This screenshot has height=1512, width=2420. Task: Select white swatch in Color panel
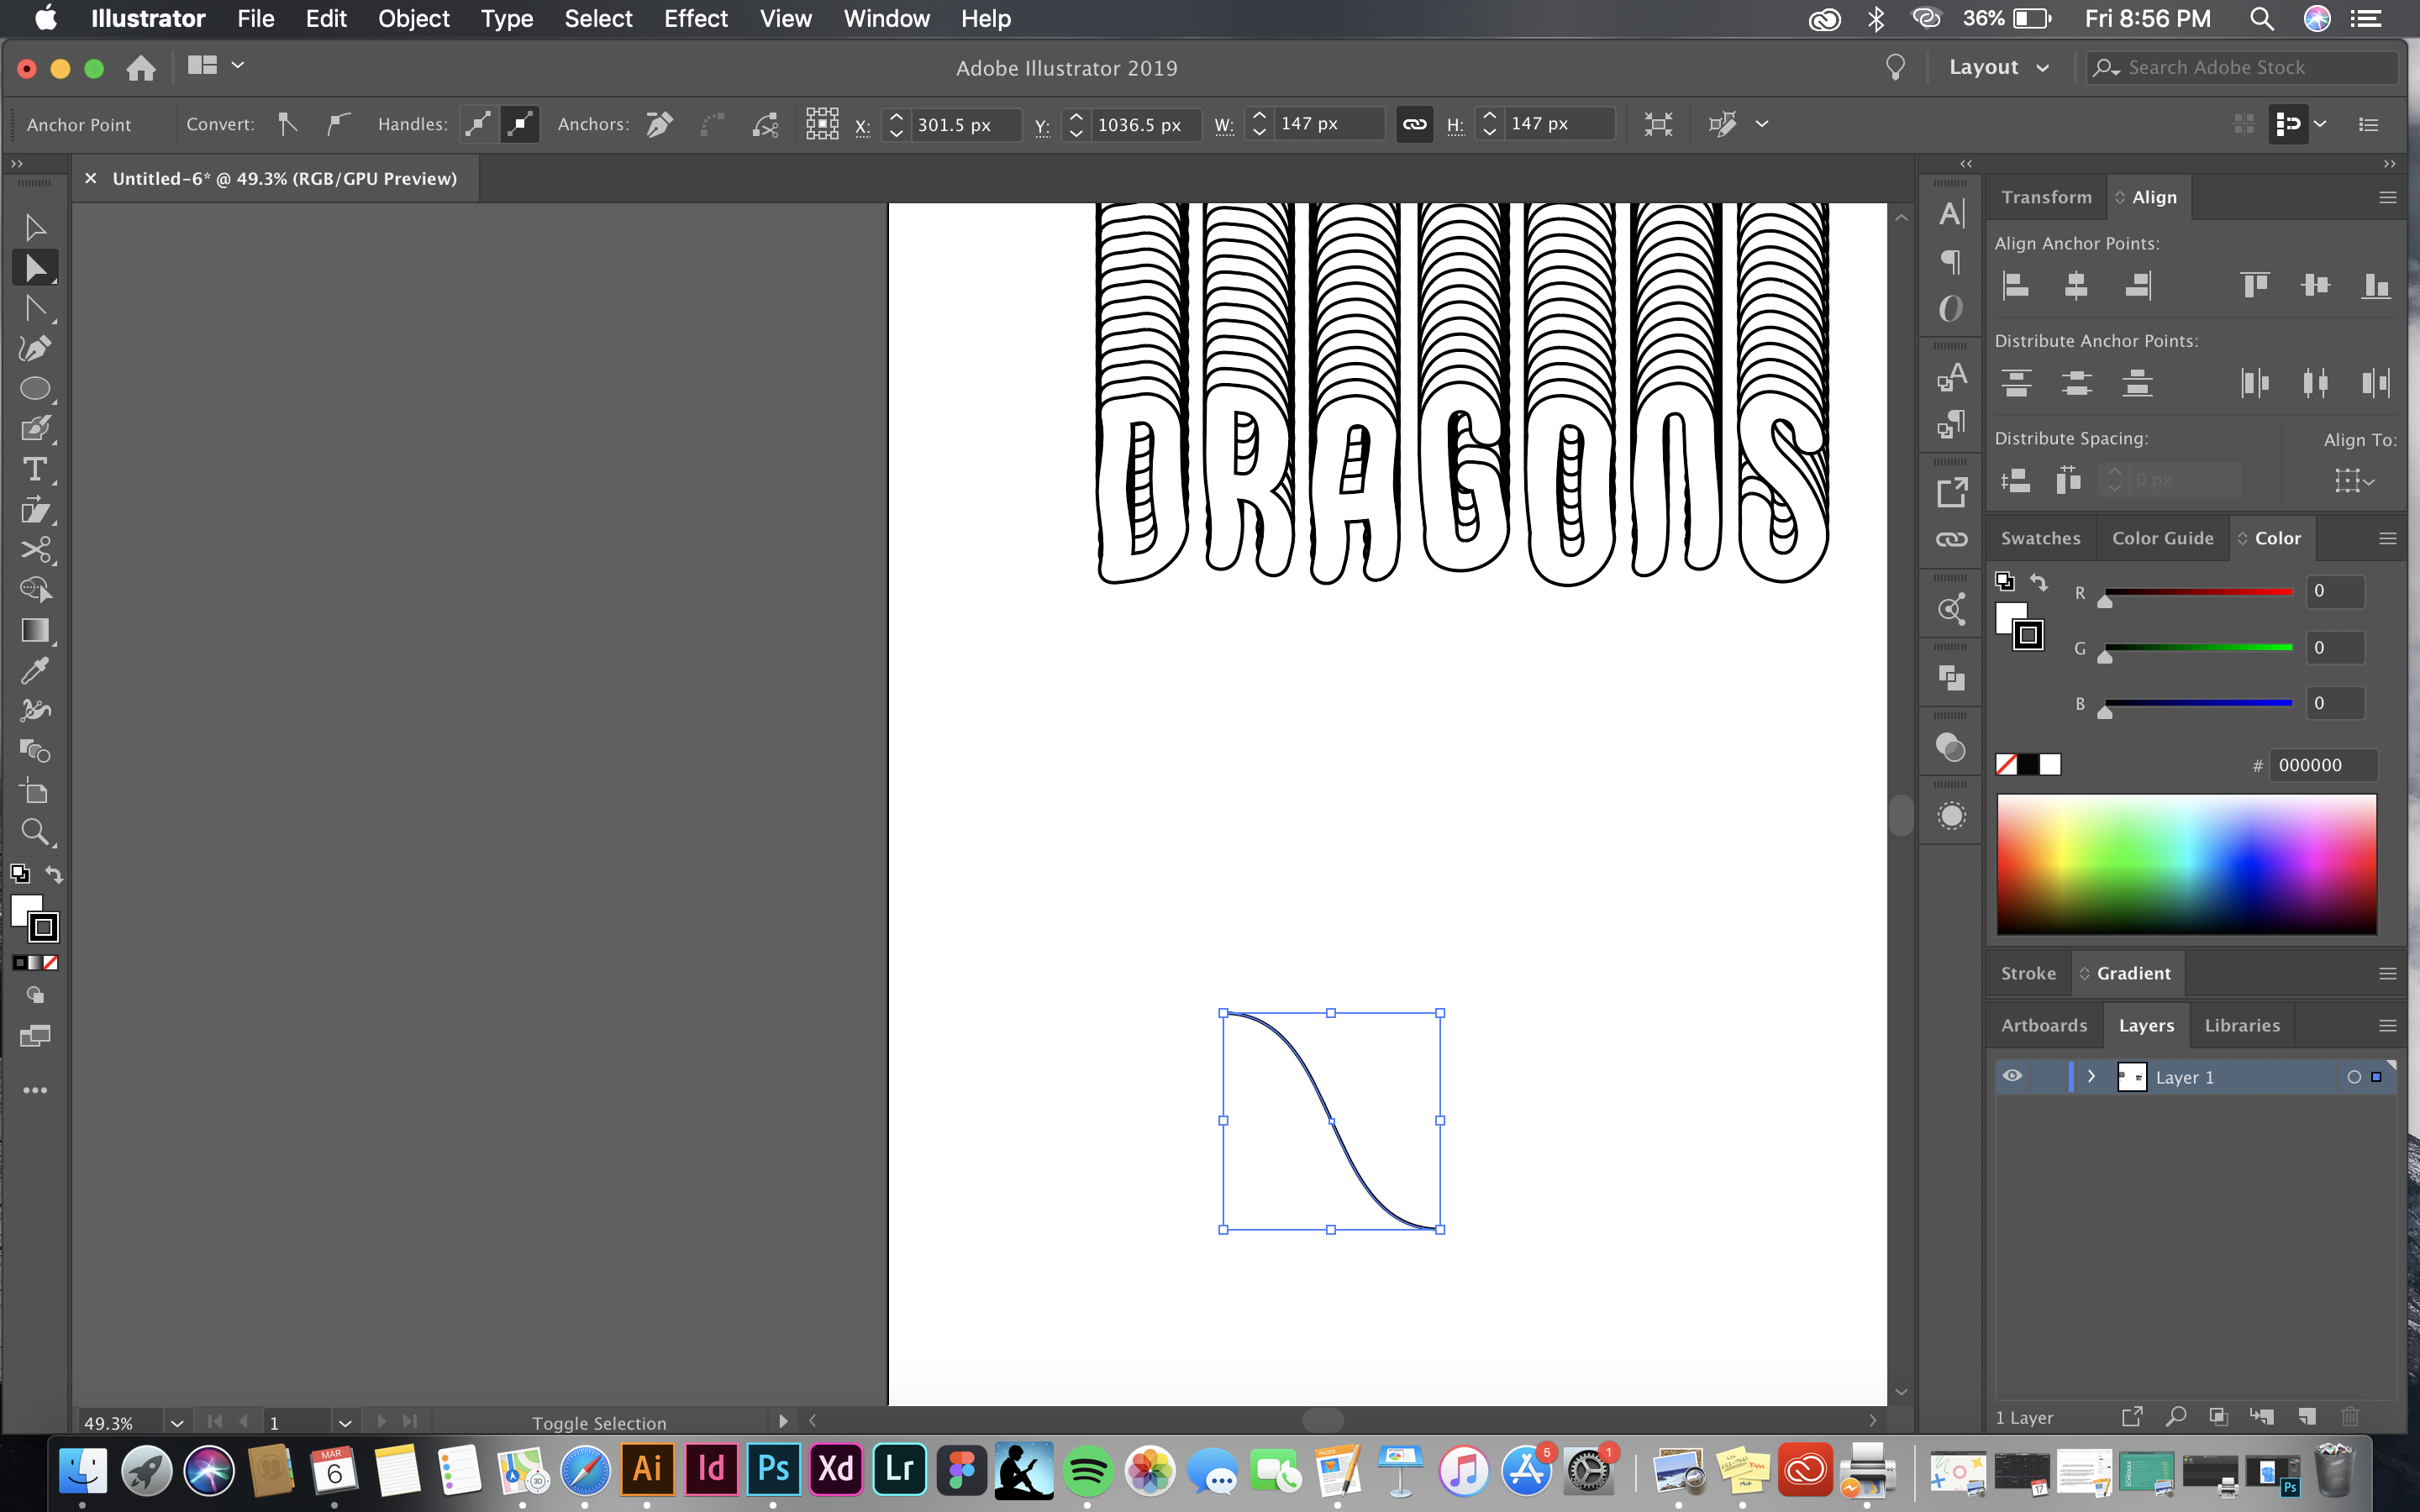coord(2050,765)
